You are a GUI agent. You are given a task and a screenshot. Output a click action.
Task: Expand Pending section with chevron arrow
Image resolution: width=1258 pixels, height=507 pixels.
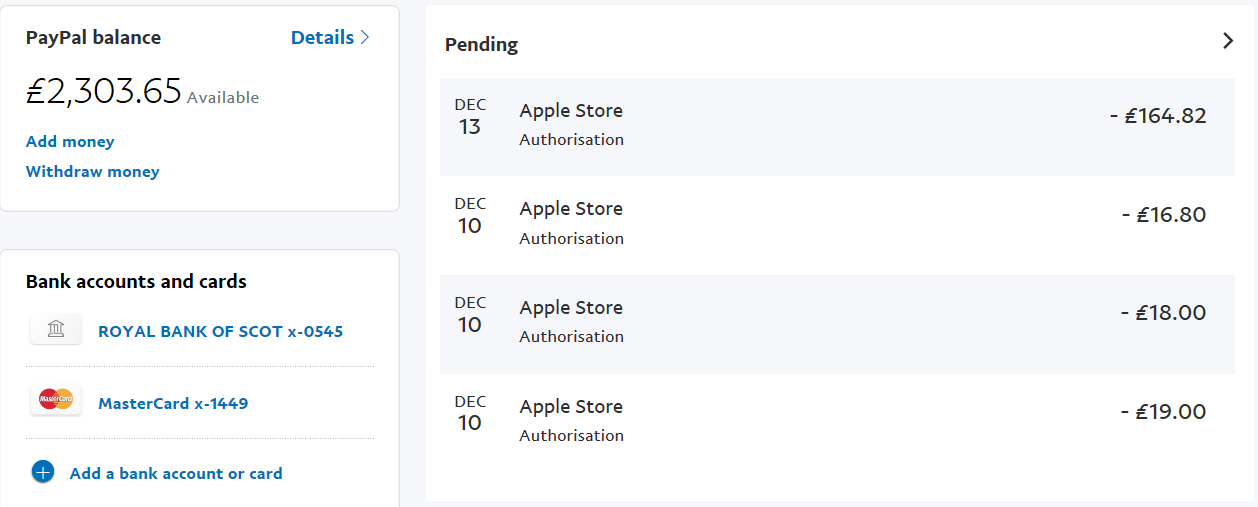click(x=1229, y=41)
